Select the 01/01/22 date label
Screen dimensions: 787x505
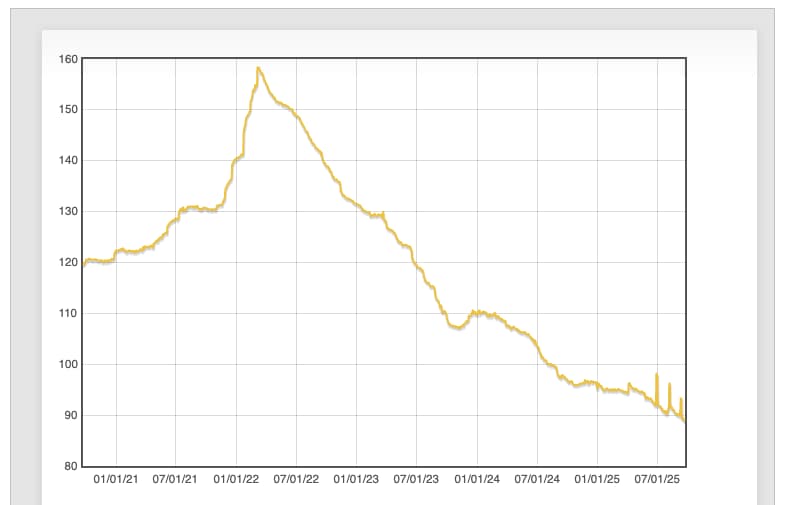236,479
